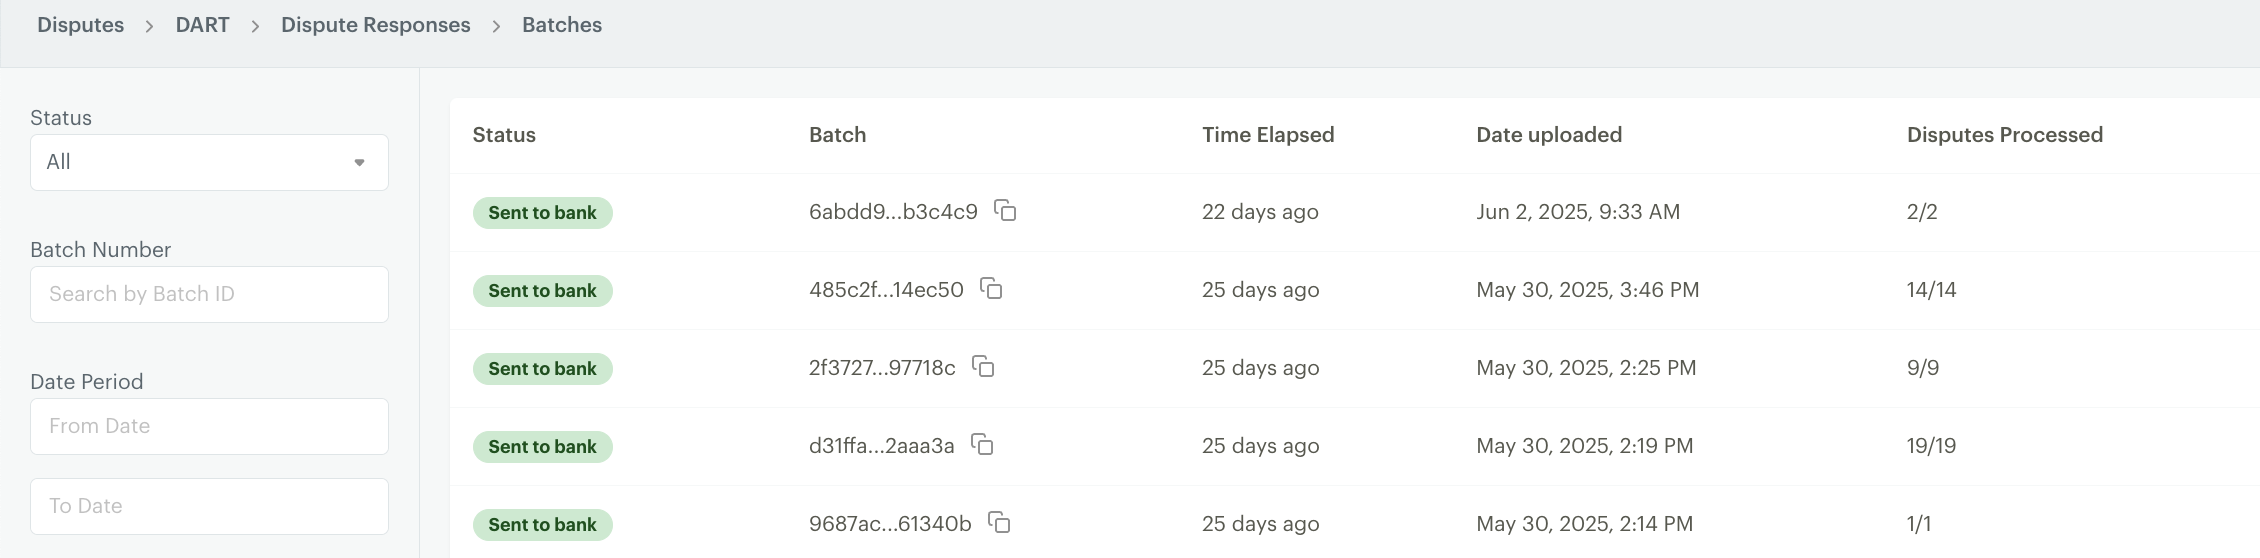Go to Disputes breadcrumb
This screenshot has height=558, width=2260.
coord(81,25)
